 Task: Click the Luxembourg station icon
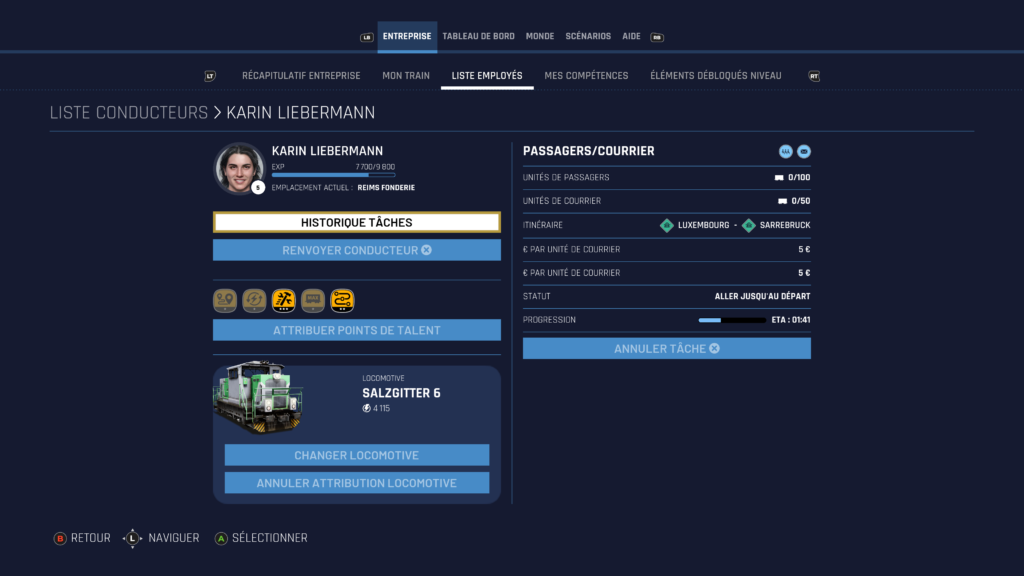(666, 225)
